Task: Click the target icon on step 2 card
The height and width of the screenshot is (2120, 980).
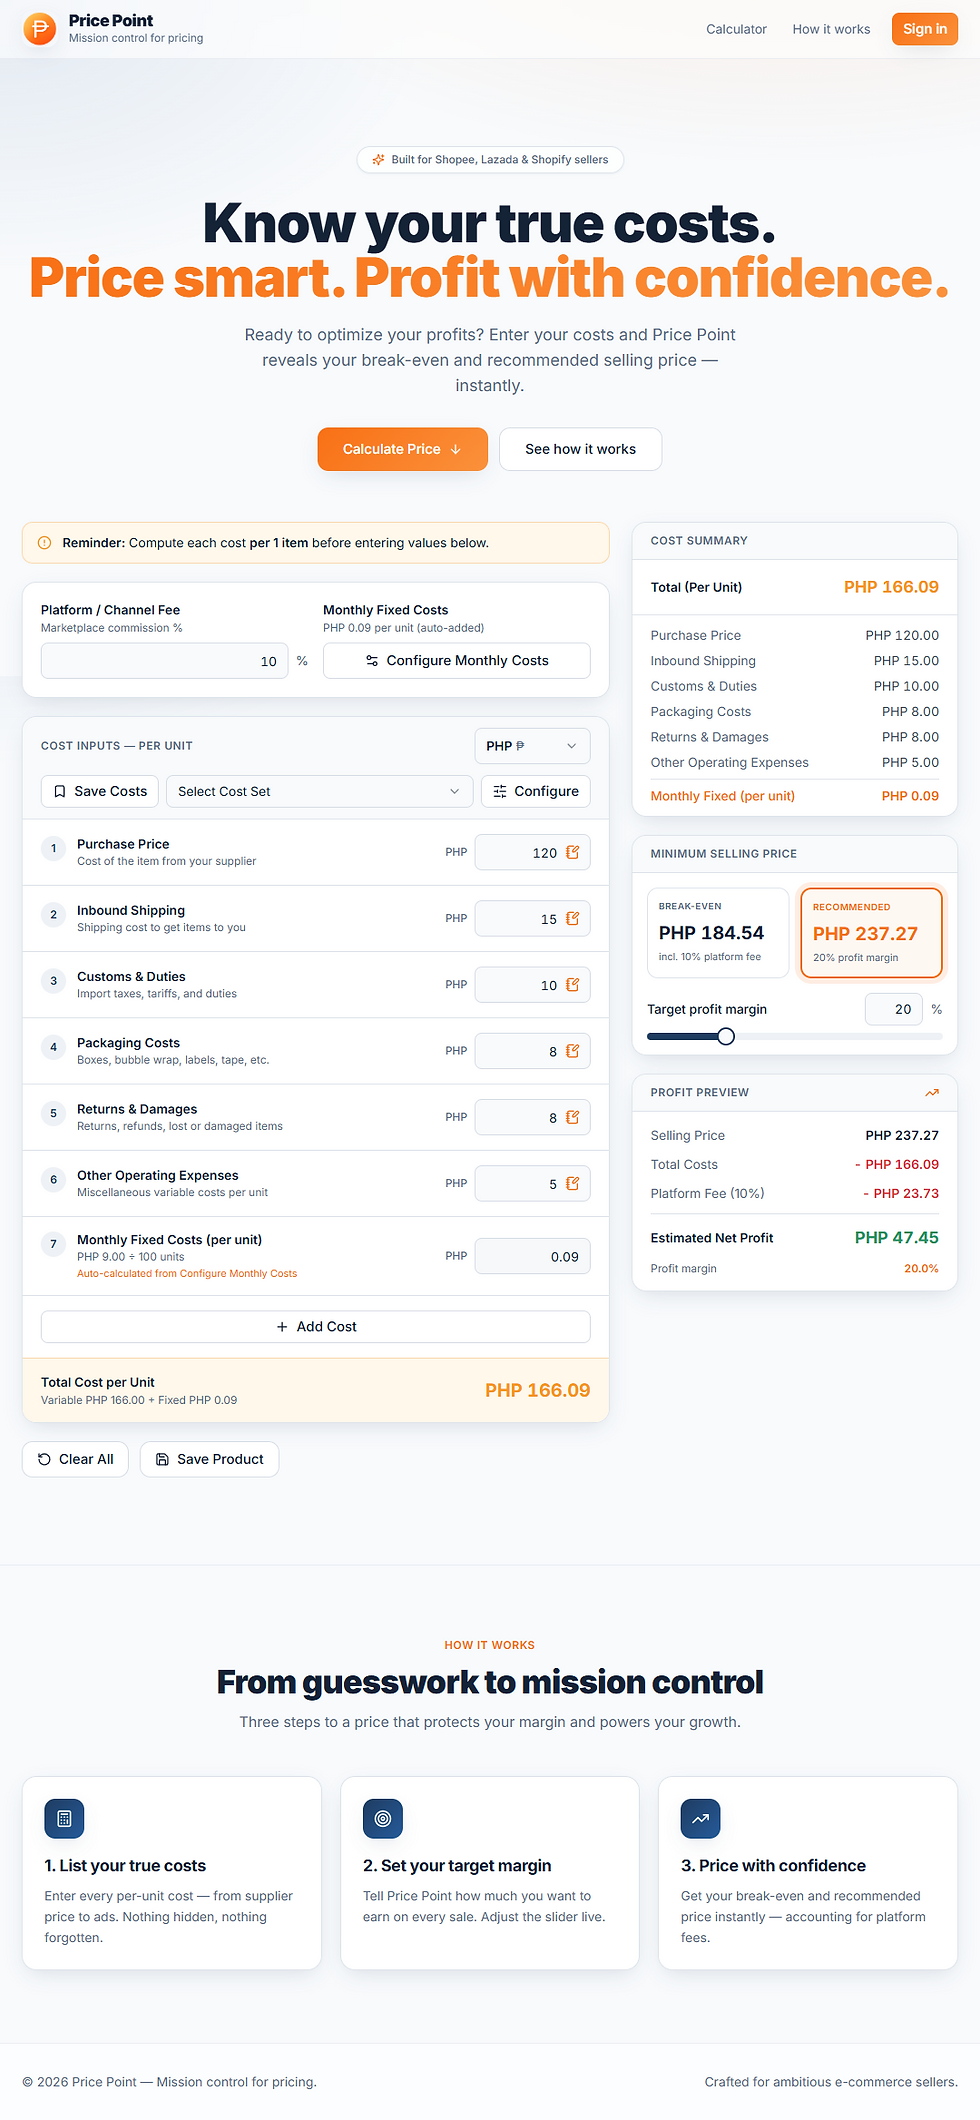Action: (383, 1818)
